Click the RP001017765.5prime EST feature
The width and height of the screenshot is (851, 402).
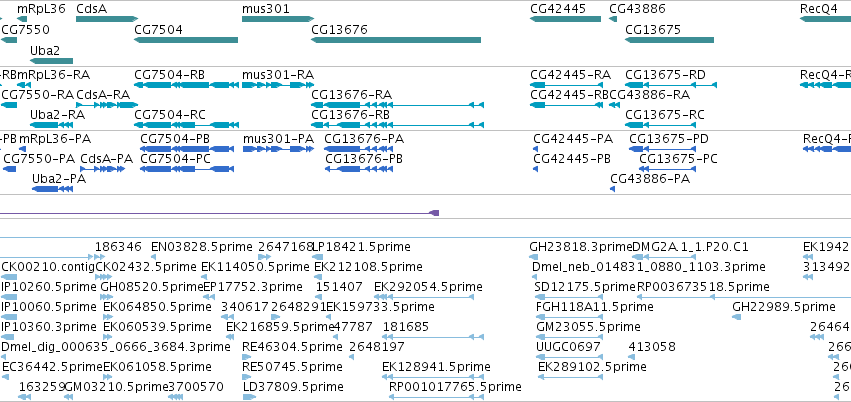coord(436,397)
